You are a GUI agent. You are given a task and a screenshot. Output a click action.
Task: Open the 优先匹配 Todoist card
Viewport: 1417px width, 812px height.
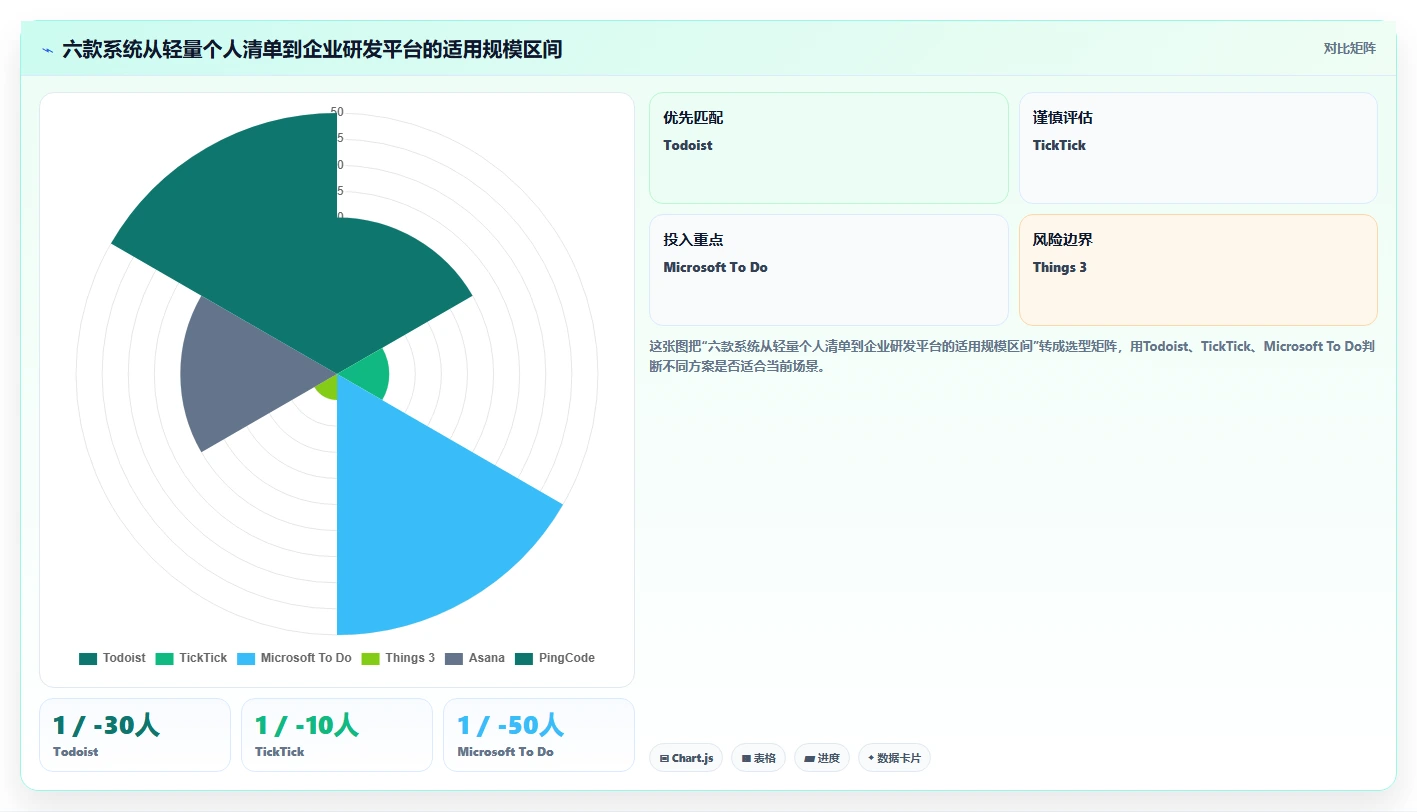(829, 148)
